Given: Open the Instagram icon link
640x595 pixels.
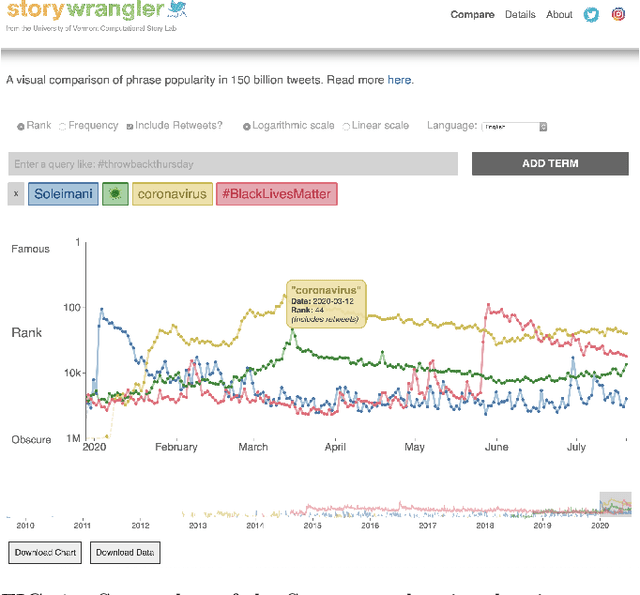Looking at the screenshot, I should tap(618, 15).
